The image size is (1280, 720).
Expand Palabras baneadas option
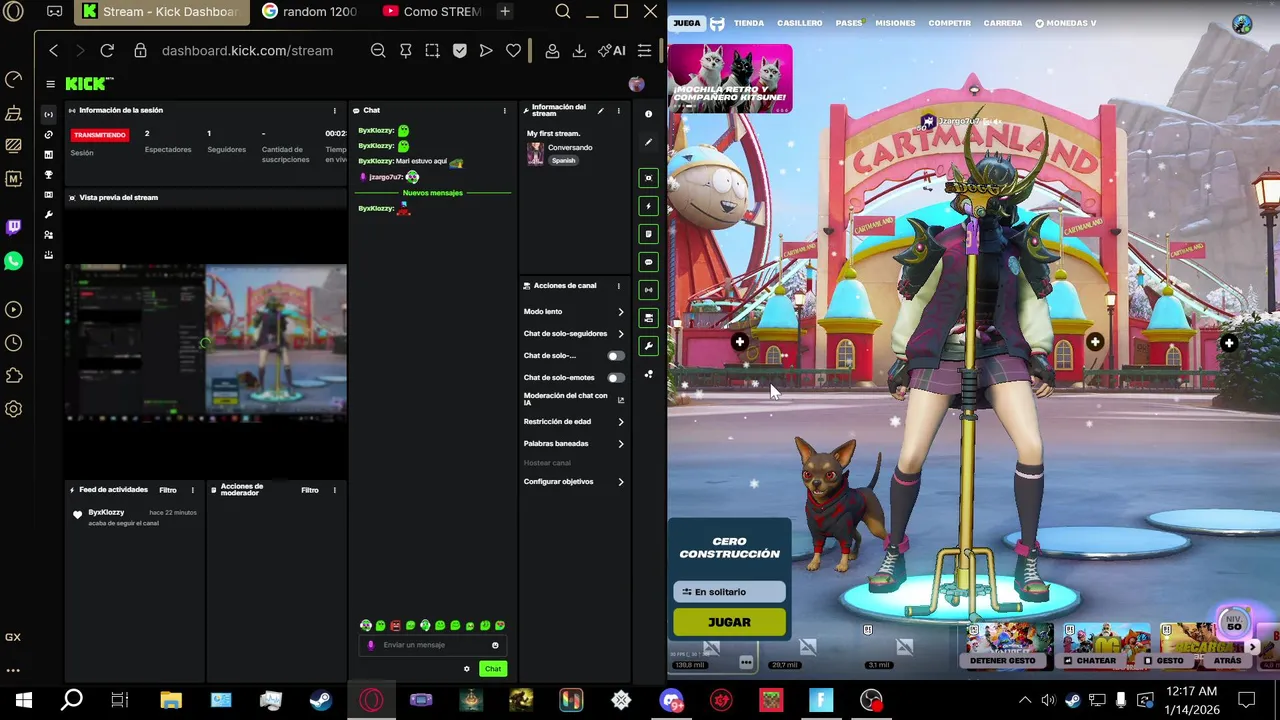point(574,444)
